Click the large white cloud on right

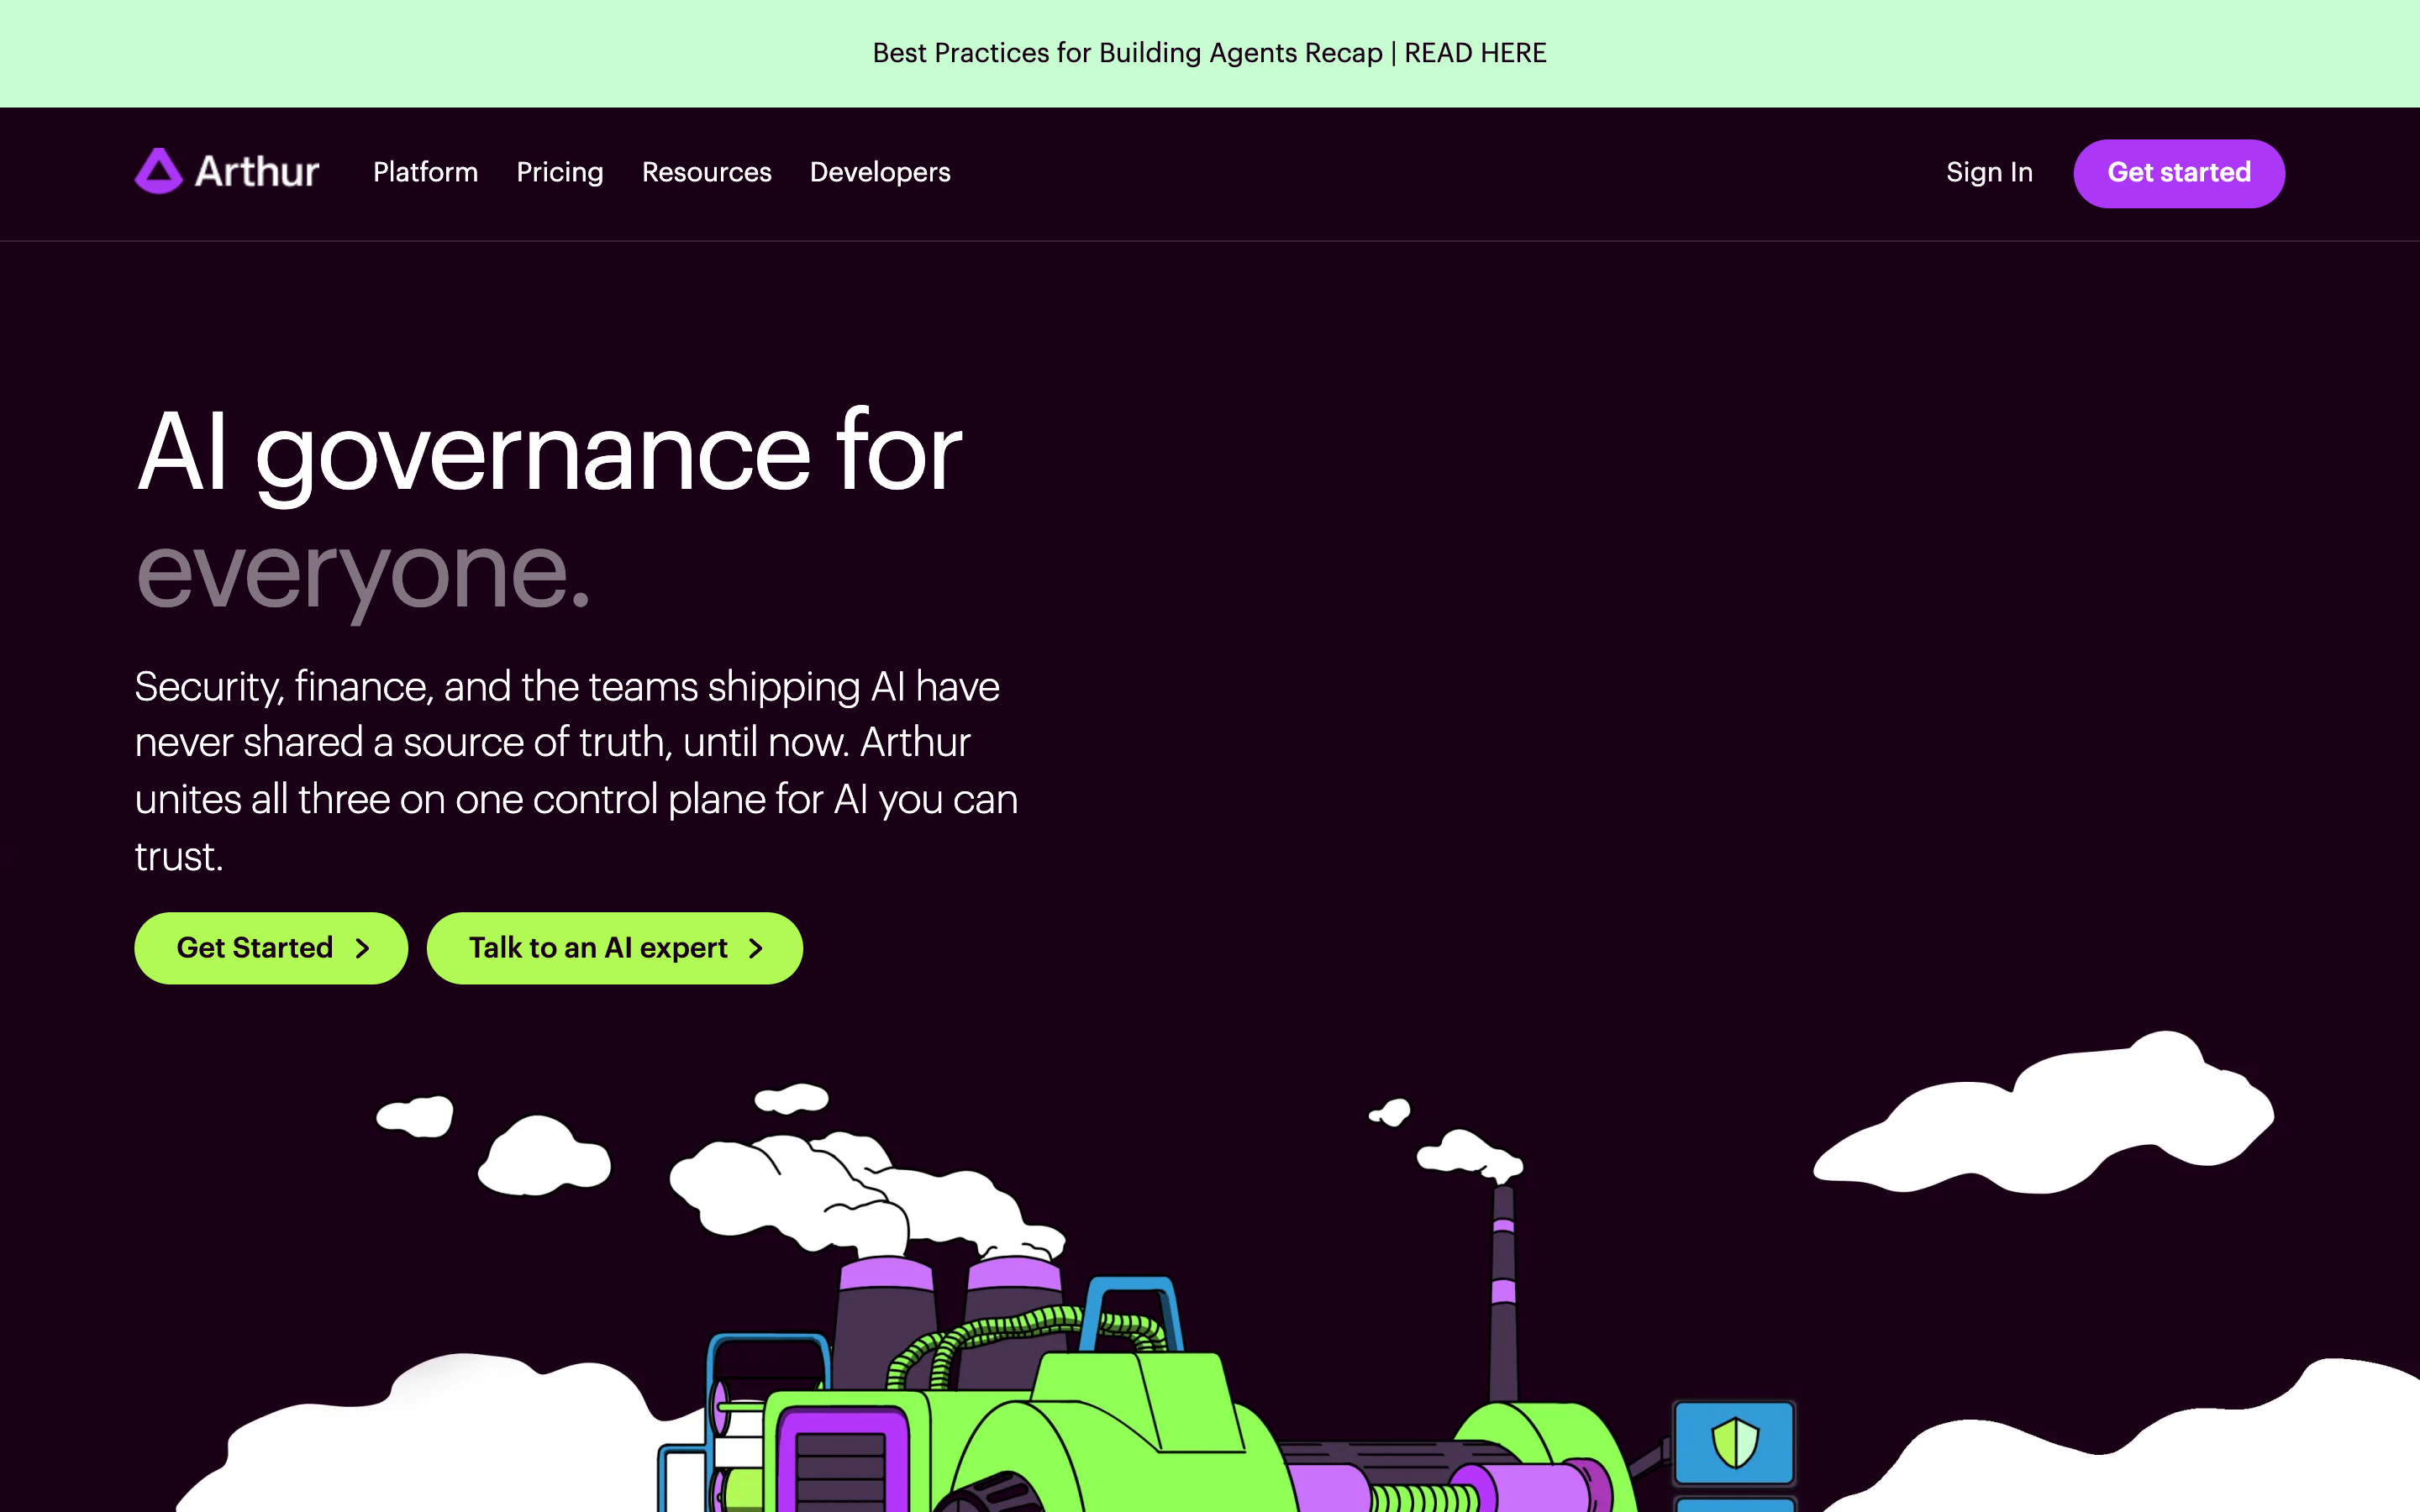click(x=2045, y=1115)
